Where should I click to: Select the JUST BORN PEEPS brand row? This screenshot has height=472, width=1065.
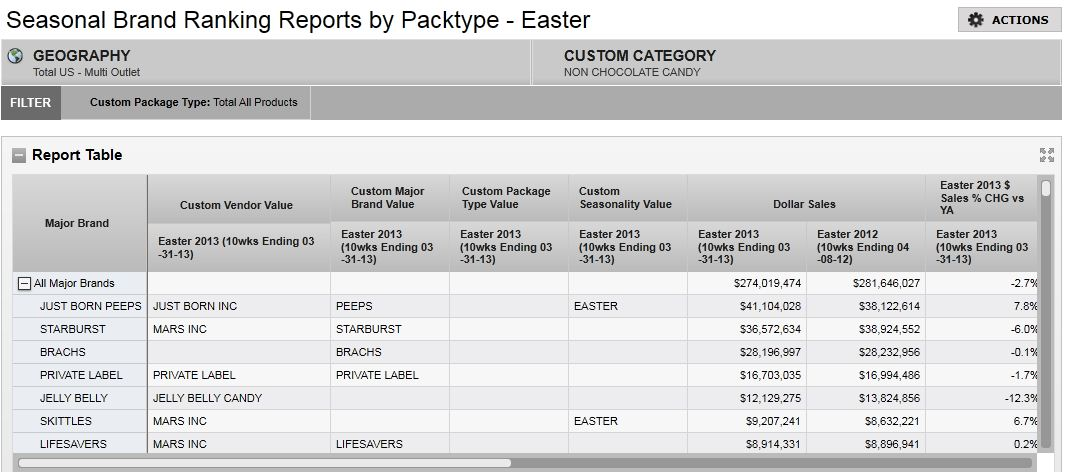coord(91,306)
